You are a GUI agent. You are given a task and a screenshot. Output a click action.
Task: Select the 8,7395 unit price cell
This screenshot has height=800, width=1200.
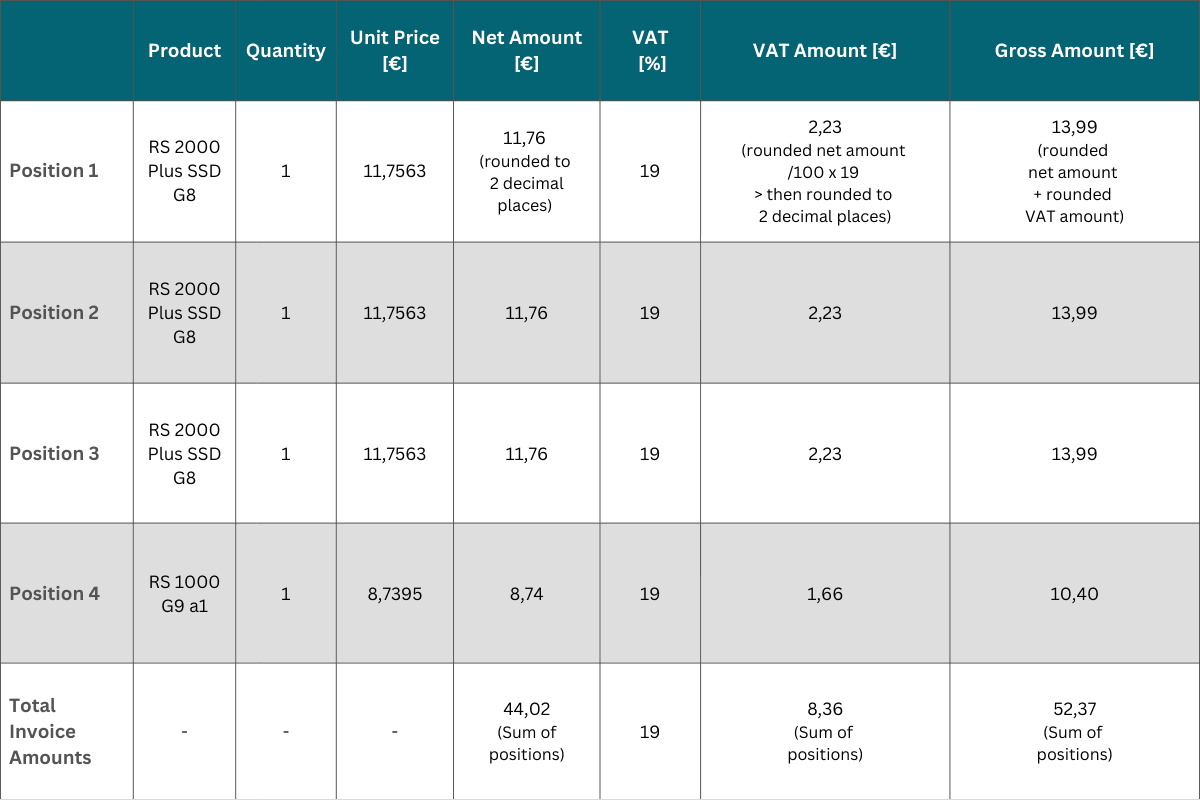coord(395,594)
